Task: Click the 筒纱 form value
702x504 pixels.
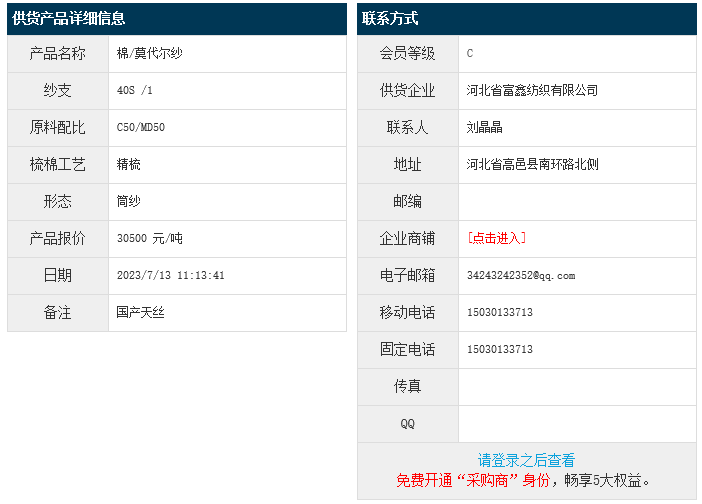Action: 129,202
